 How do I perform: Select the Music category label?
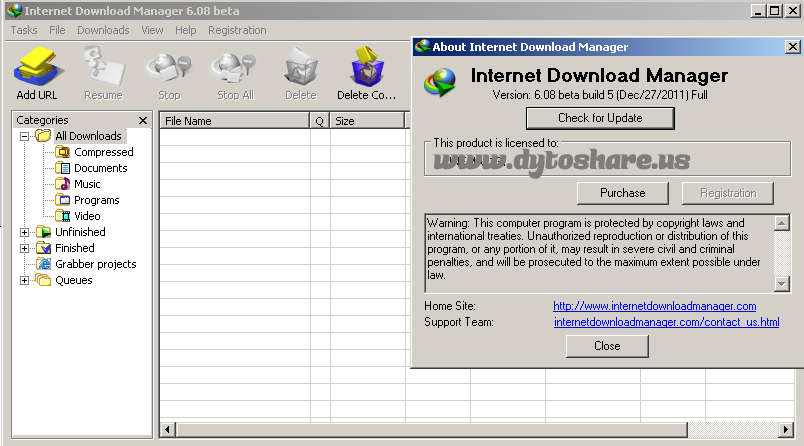pos(87,184)
